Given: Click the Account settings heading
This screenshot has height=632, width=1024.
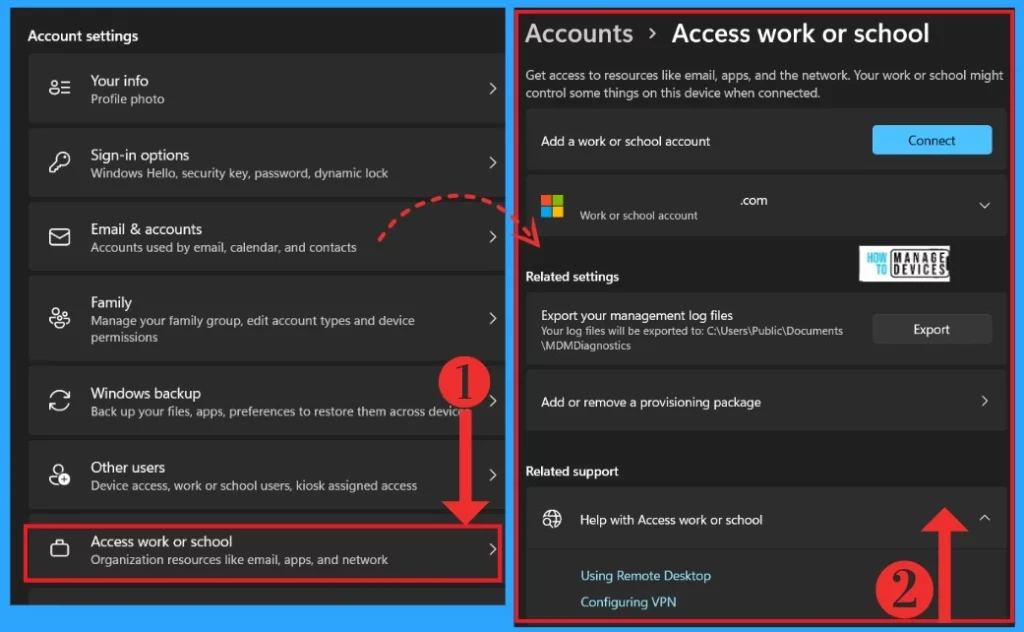Looking at the screenshot, I should (83, 37).
